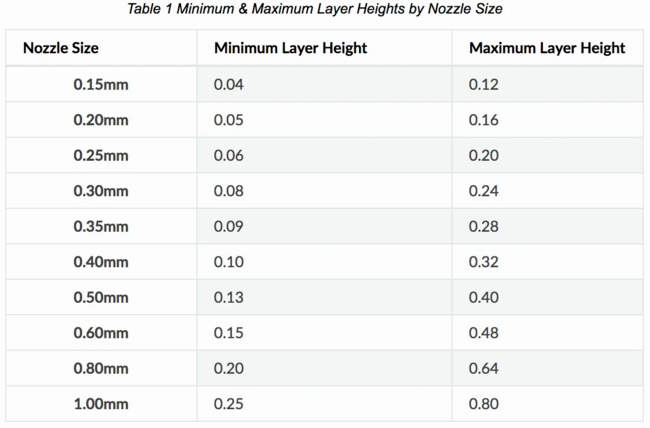Click the 0.40mm nozzle size cell

pos(101,262)
